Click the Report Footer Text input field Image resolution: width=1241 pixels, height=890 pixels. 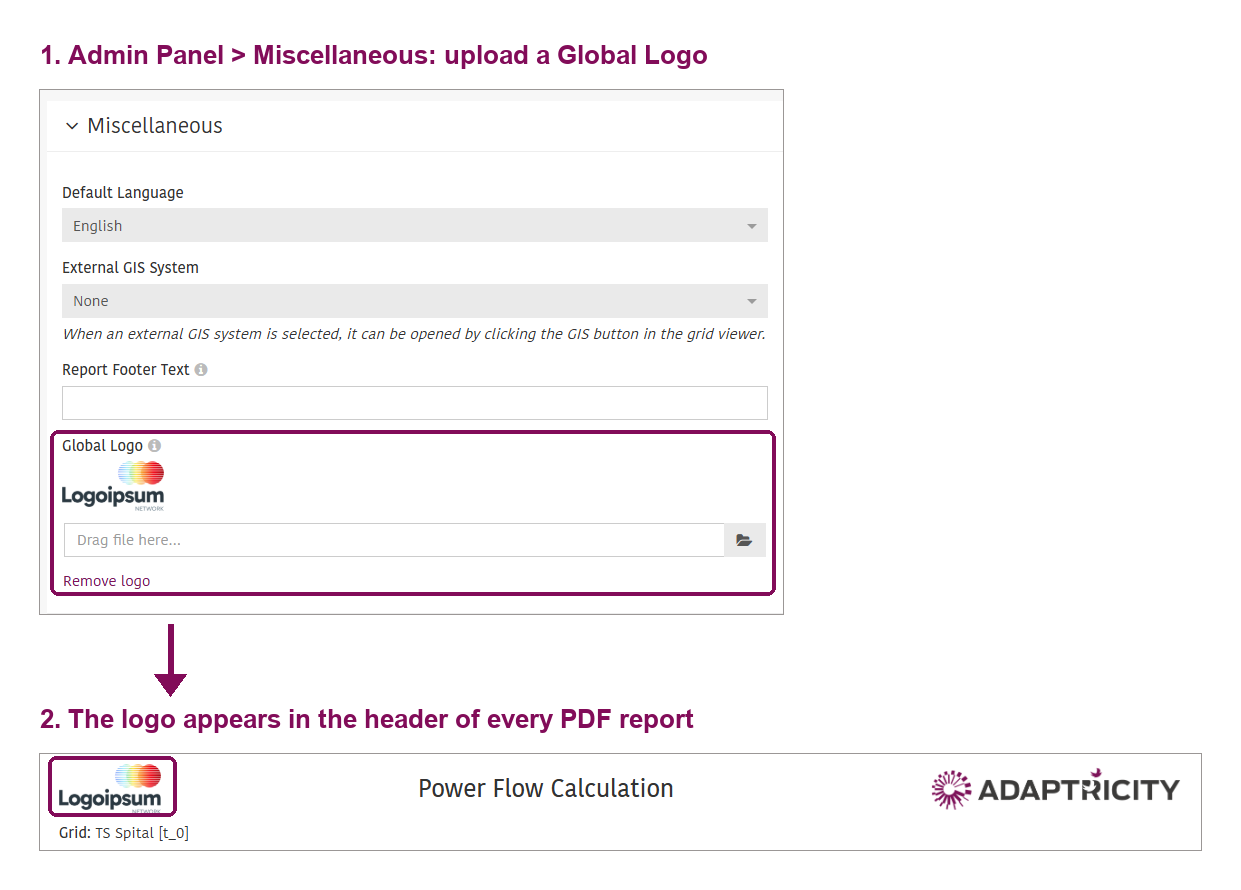pyautogui.click(x=415, y=403)
